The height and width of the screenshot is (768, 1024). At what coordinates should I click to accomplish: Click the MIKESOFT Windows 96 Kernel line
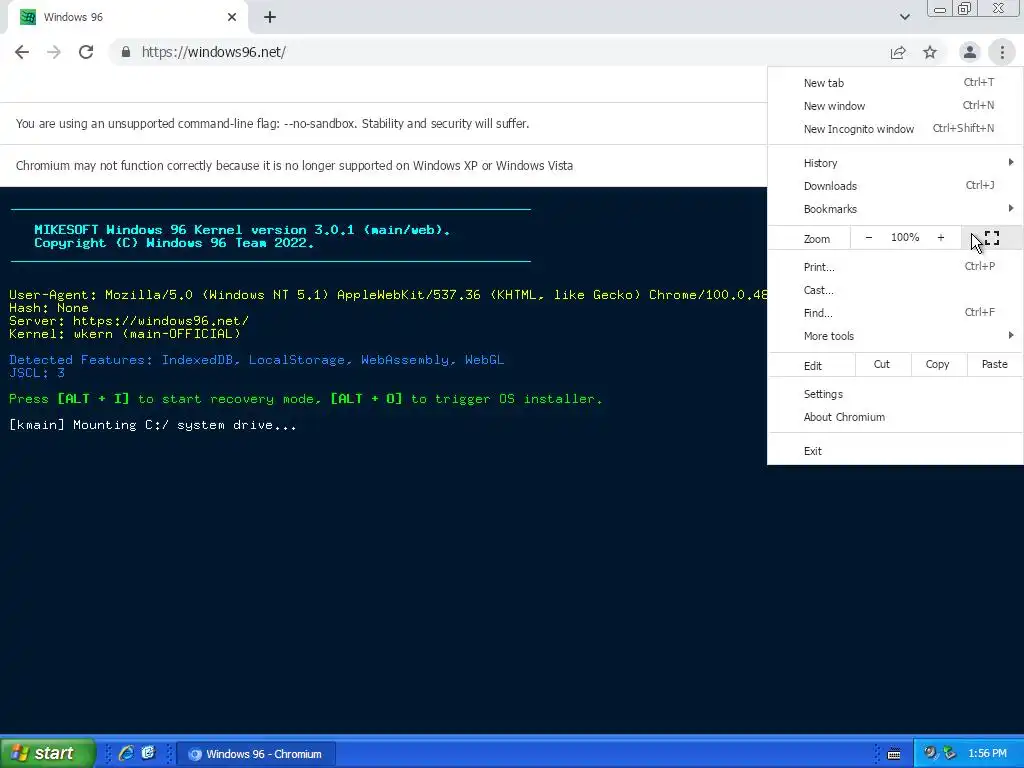(242, 230)
